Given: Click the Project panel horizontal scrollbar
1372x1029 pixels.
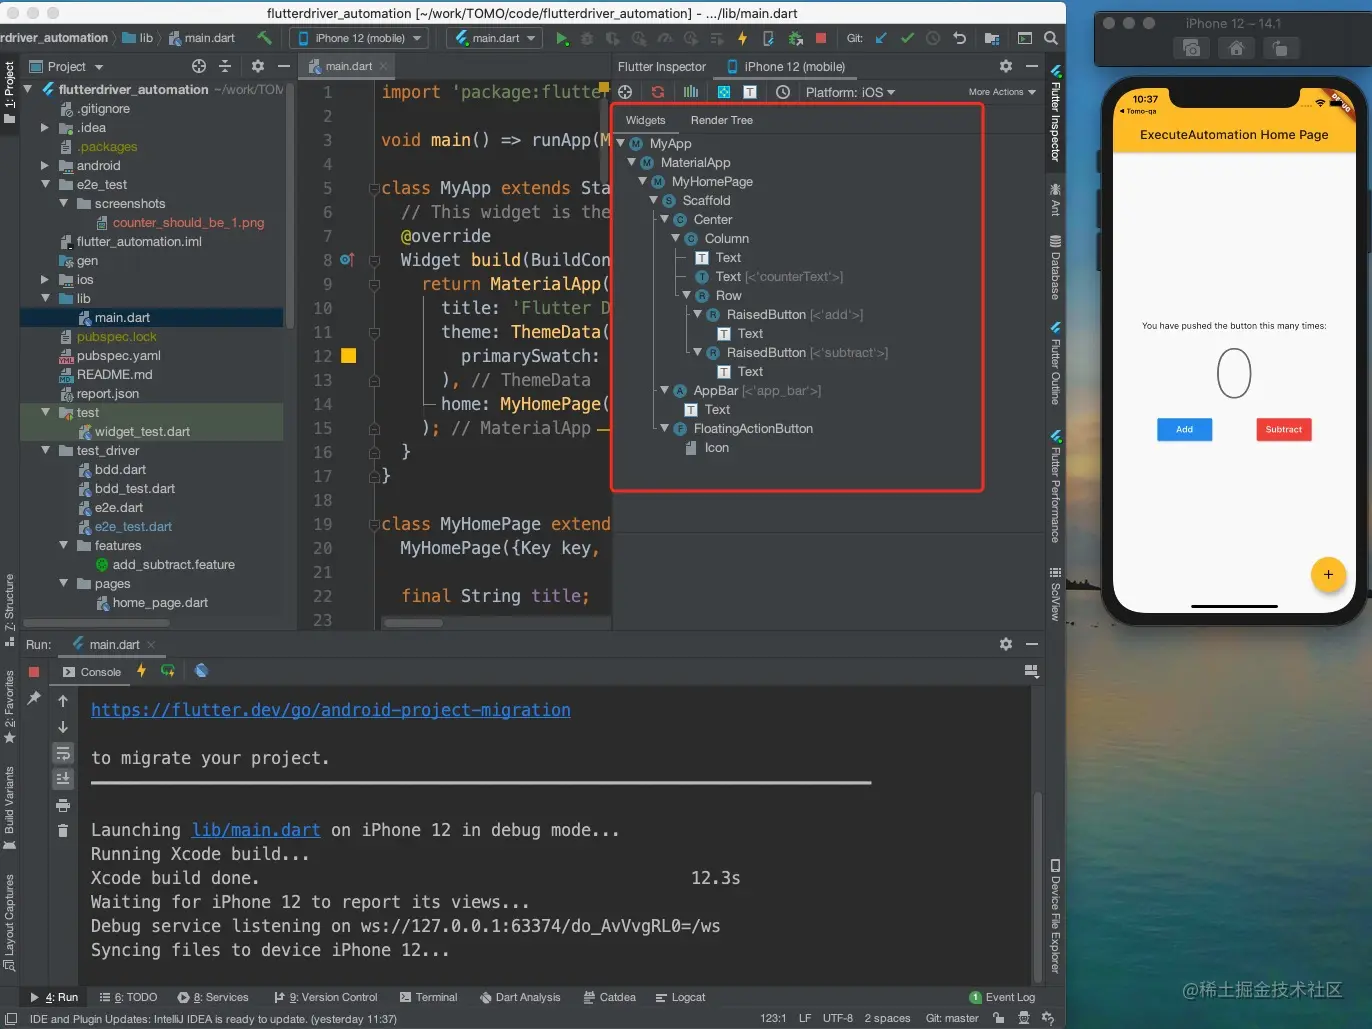Looking at the screenshot, I should pos(96,623).
